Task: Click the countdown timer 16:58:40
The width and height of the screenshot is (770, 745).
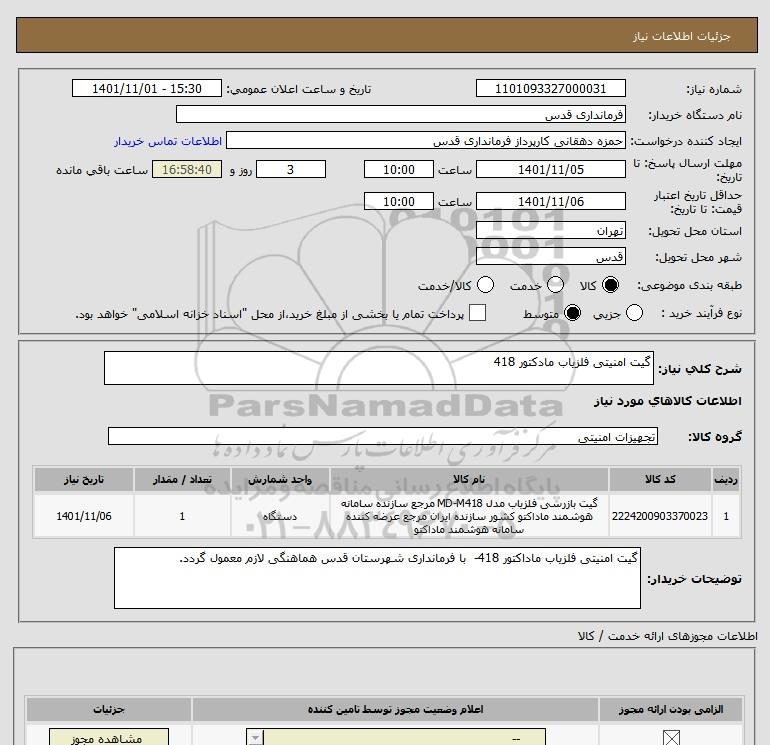Action: pyautogui.click(x=187, y=169)
